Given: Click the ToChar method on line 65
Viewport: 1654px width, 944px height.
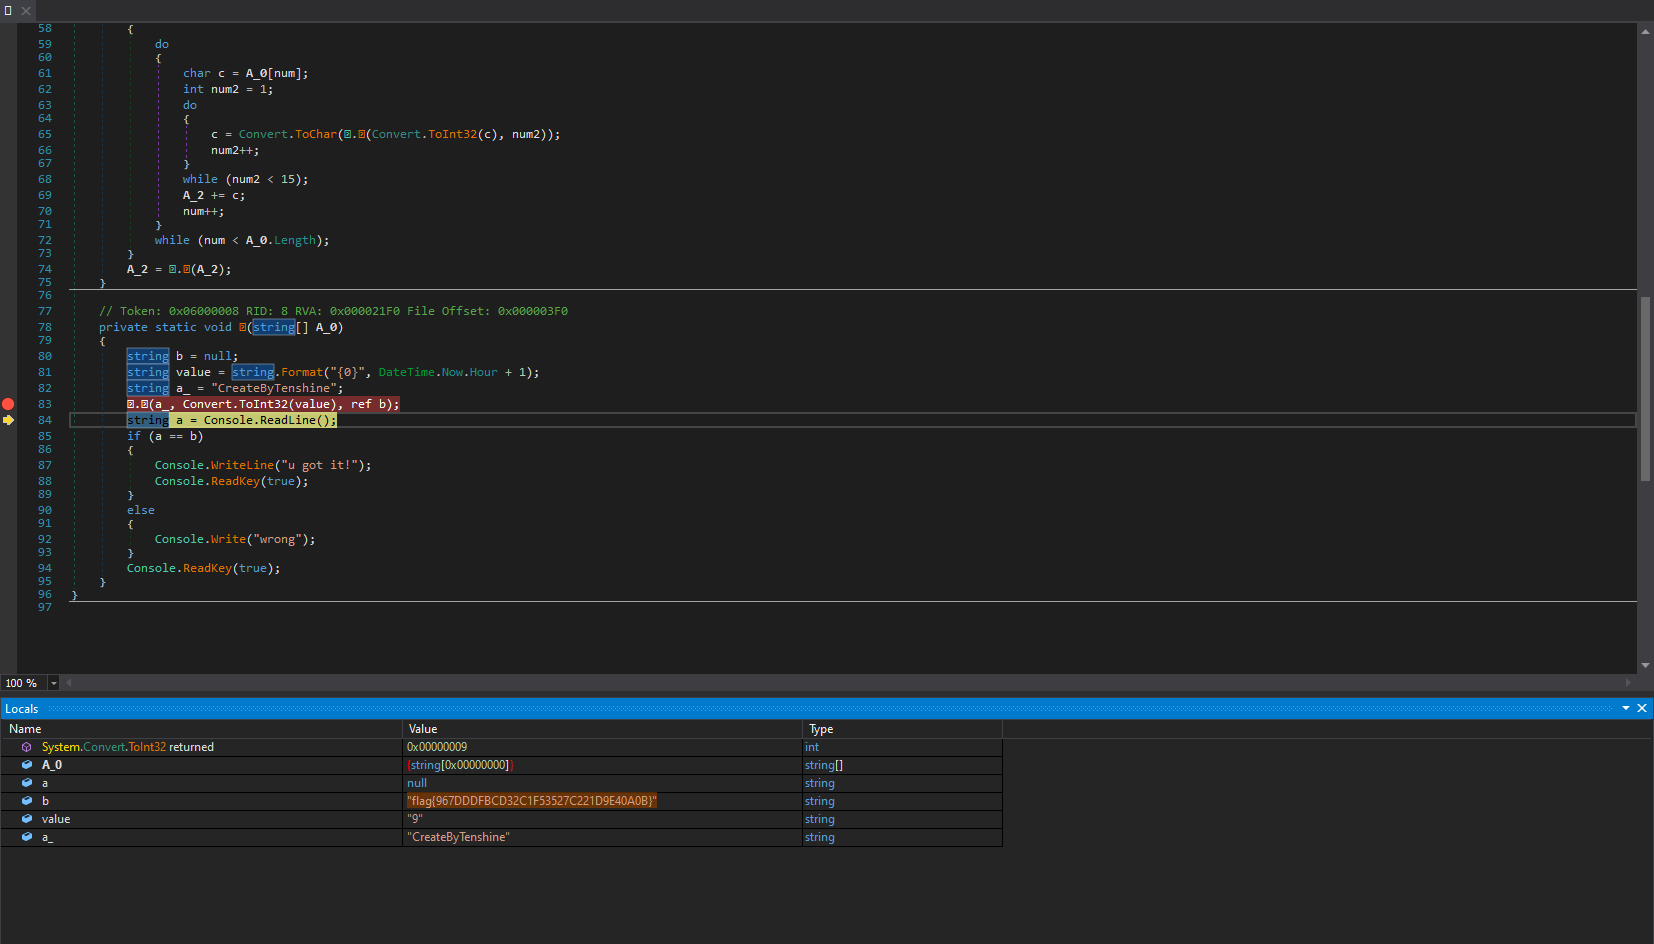Looking at the screenshot, I should pyautogui.click(x=316, y=134).
